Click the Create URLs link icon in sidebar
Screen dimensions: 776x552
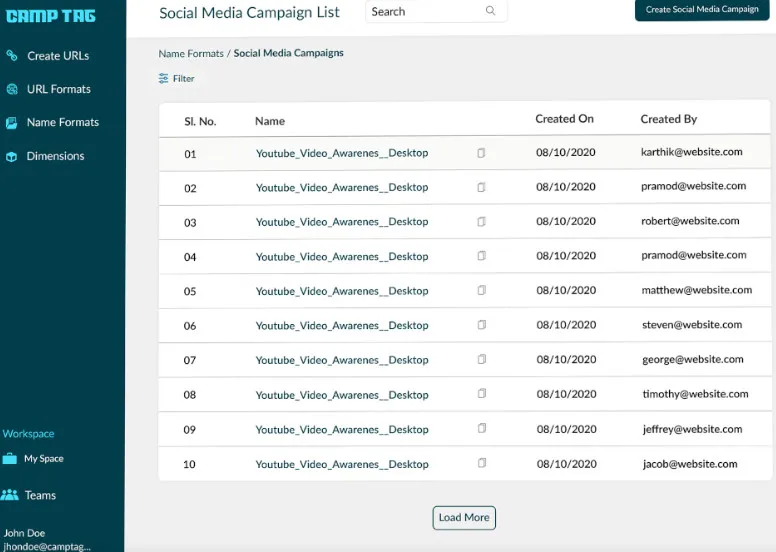point(12,56)
